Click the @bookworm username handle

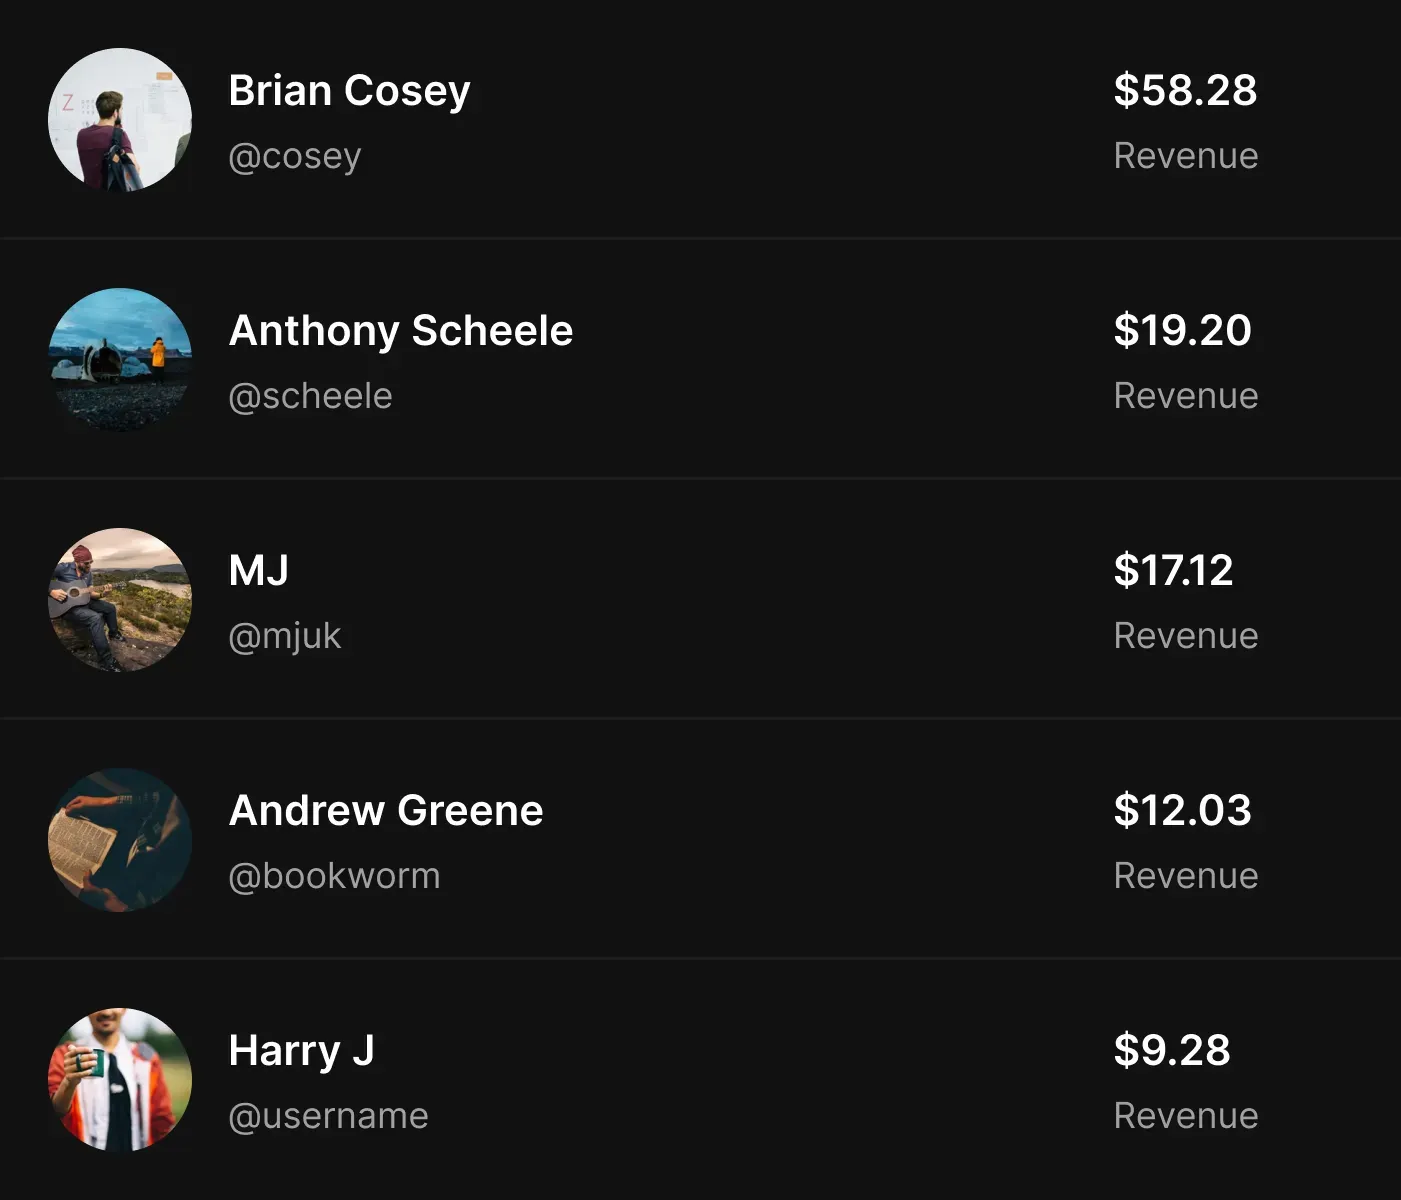pyautogui.click(x=334, y=876)
